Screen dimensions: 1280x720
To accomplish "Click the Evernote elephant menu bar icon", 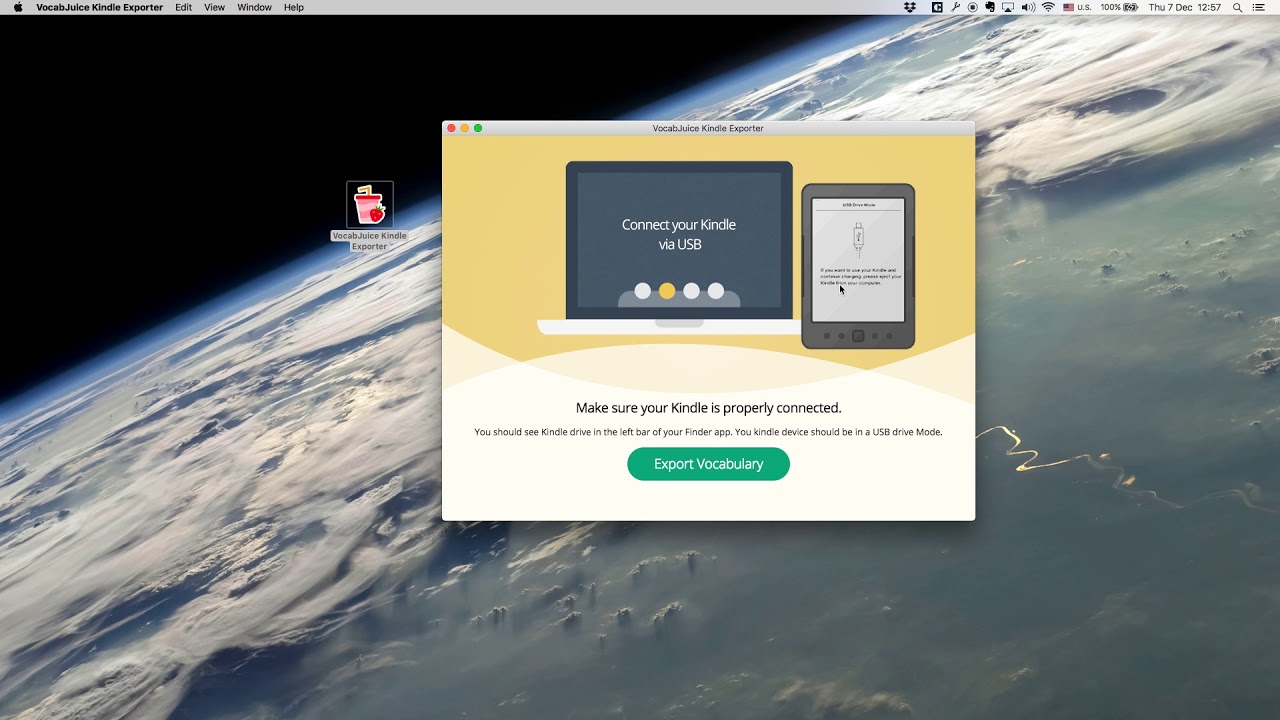I will click(x=990, y=7).
